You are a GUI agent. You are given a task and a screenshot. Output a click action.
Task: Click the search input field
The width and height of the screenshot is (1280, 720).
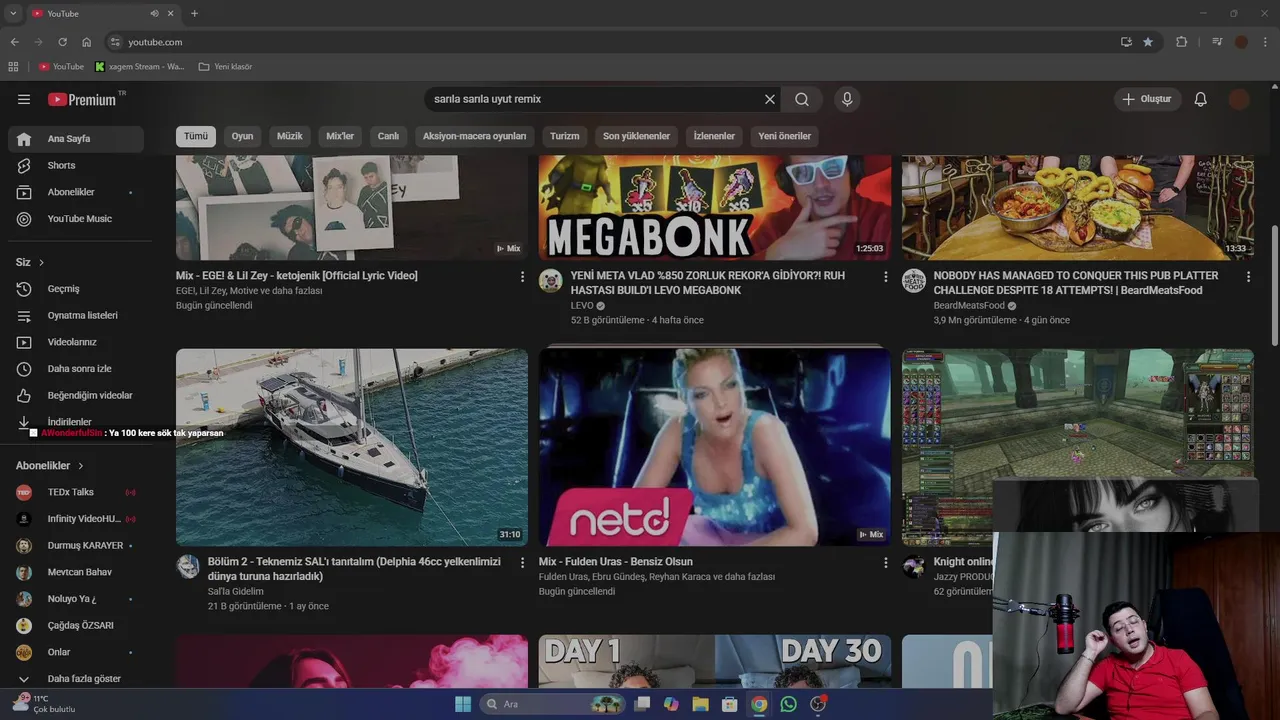(x=594, y=99)
